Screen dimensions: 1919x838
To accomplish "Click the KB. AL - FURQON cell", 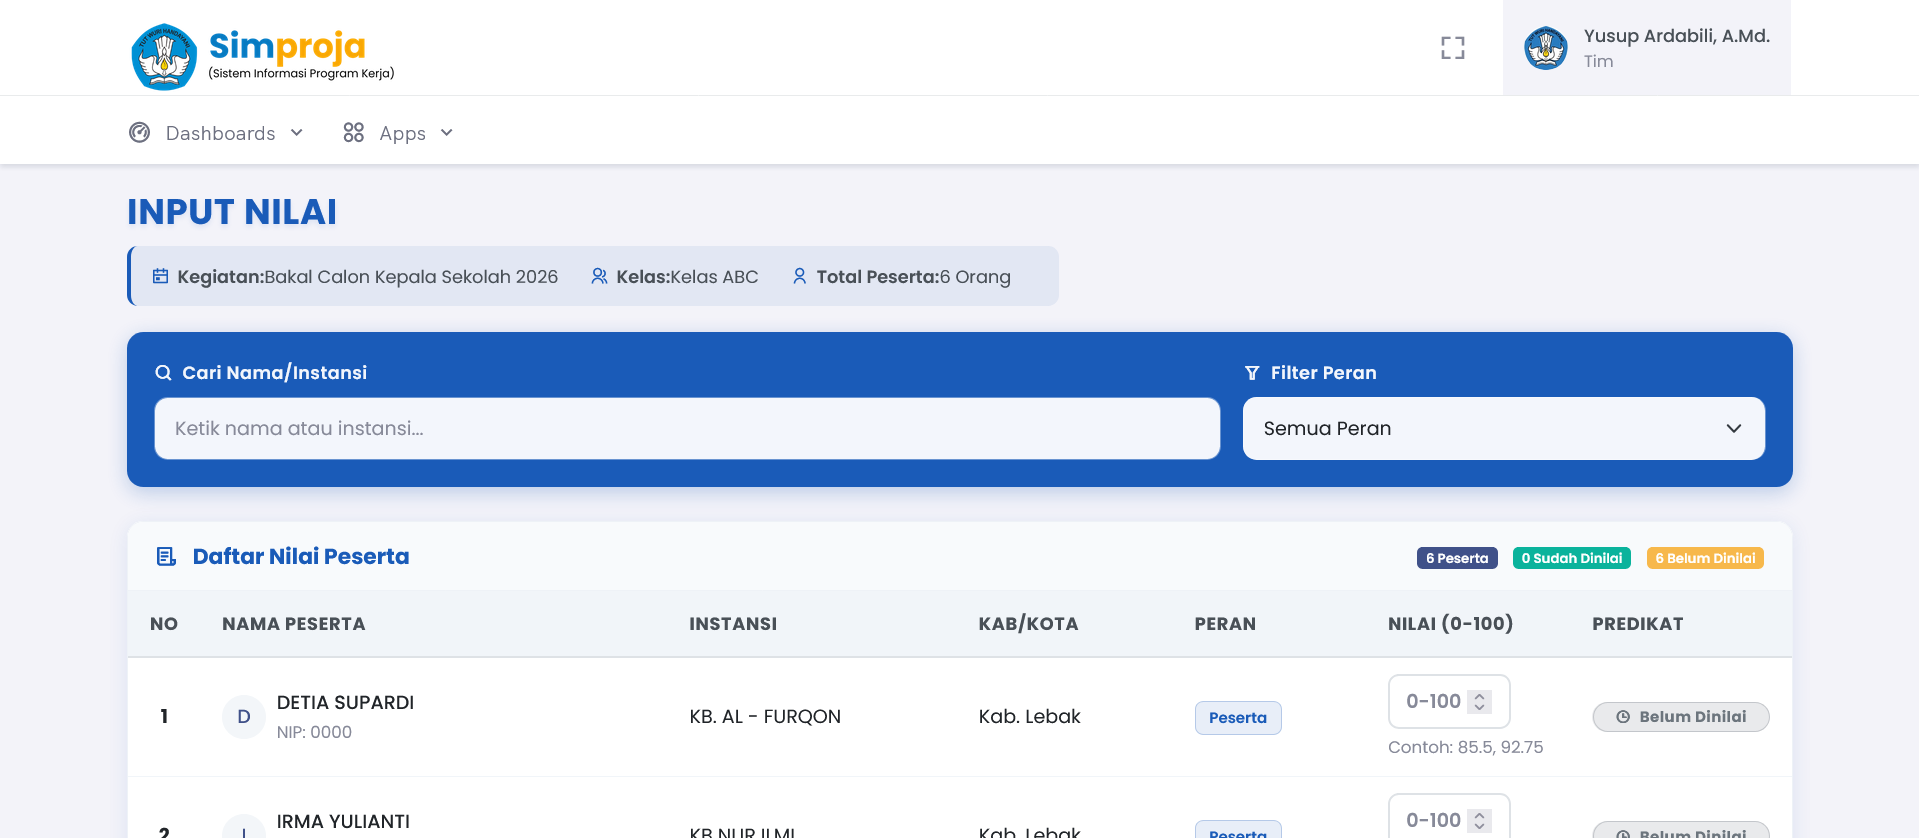I will (x=765, y=717).
